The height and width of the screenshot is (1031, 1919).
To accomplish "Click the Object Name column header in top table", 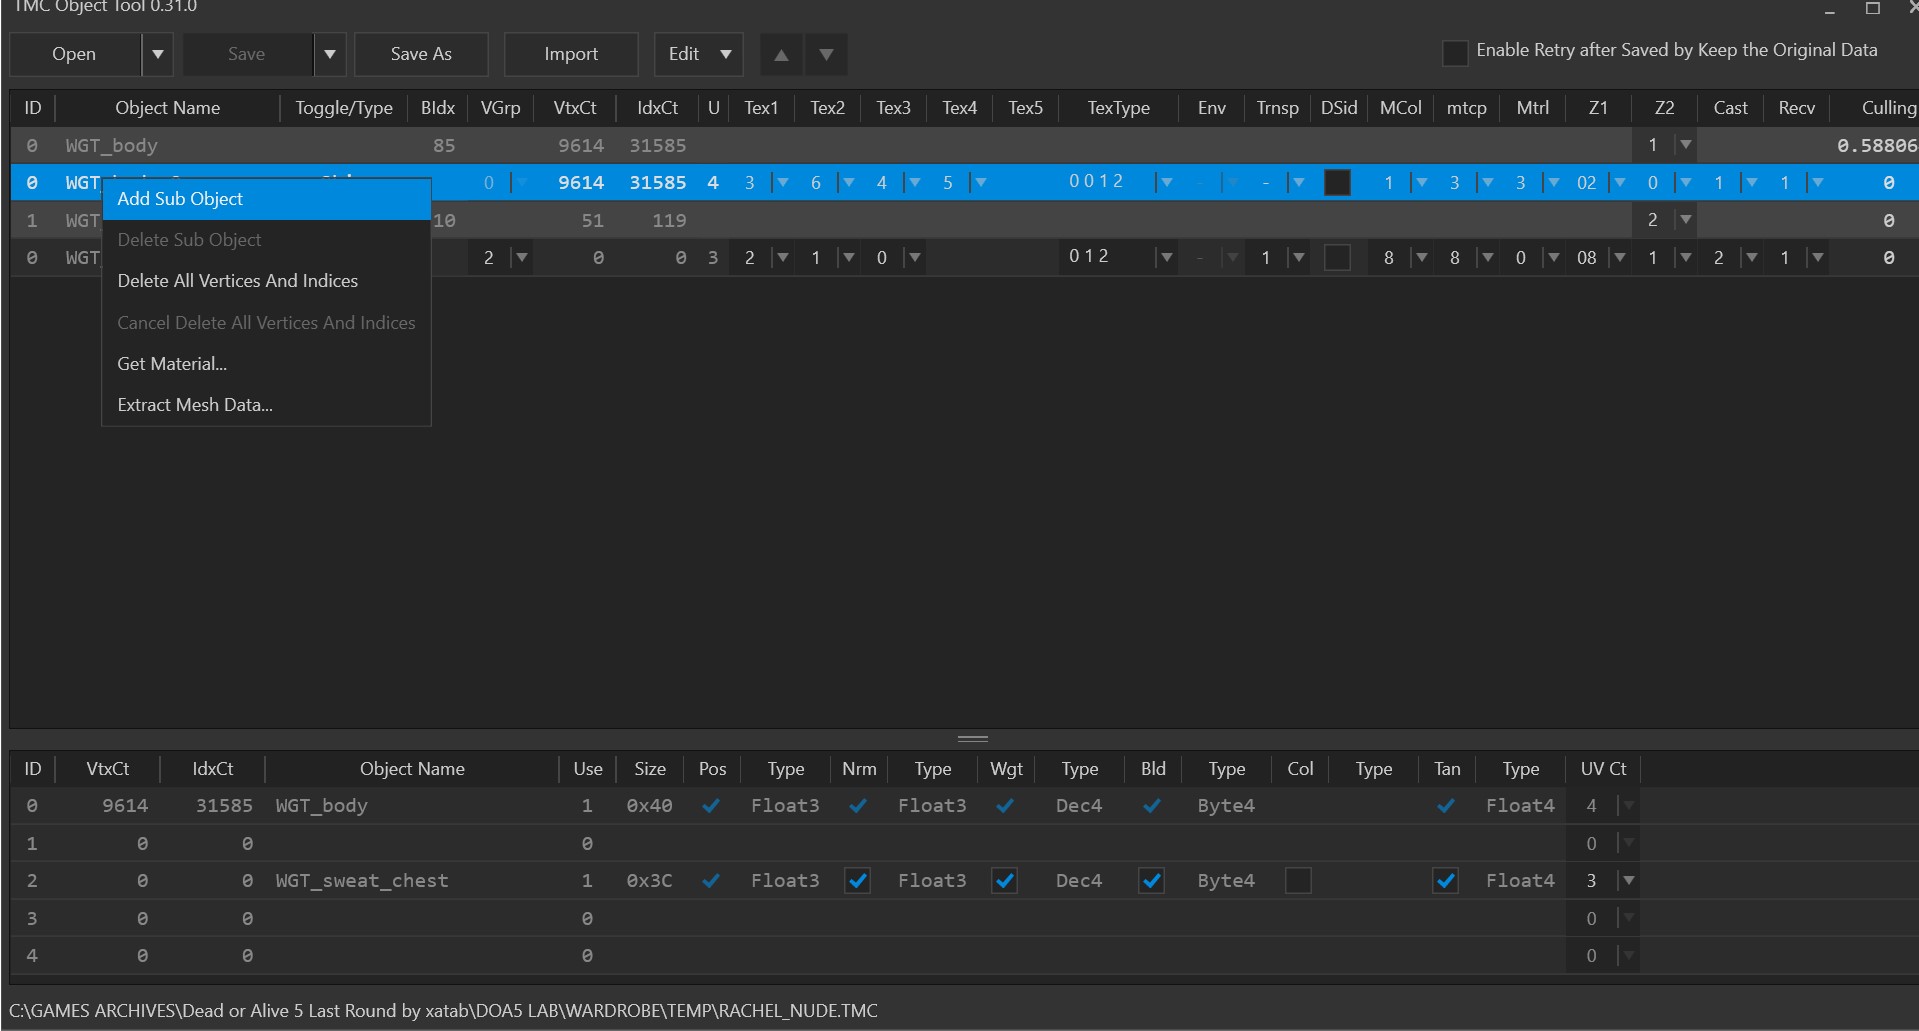I will coord(168,108).
